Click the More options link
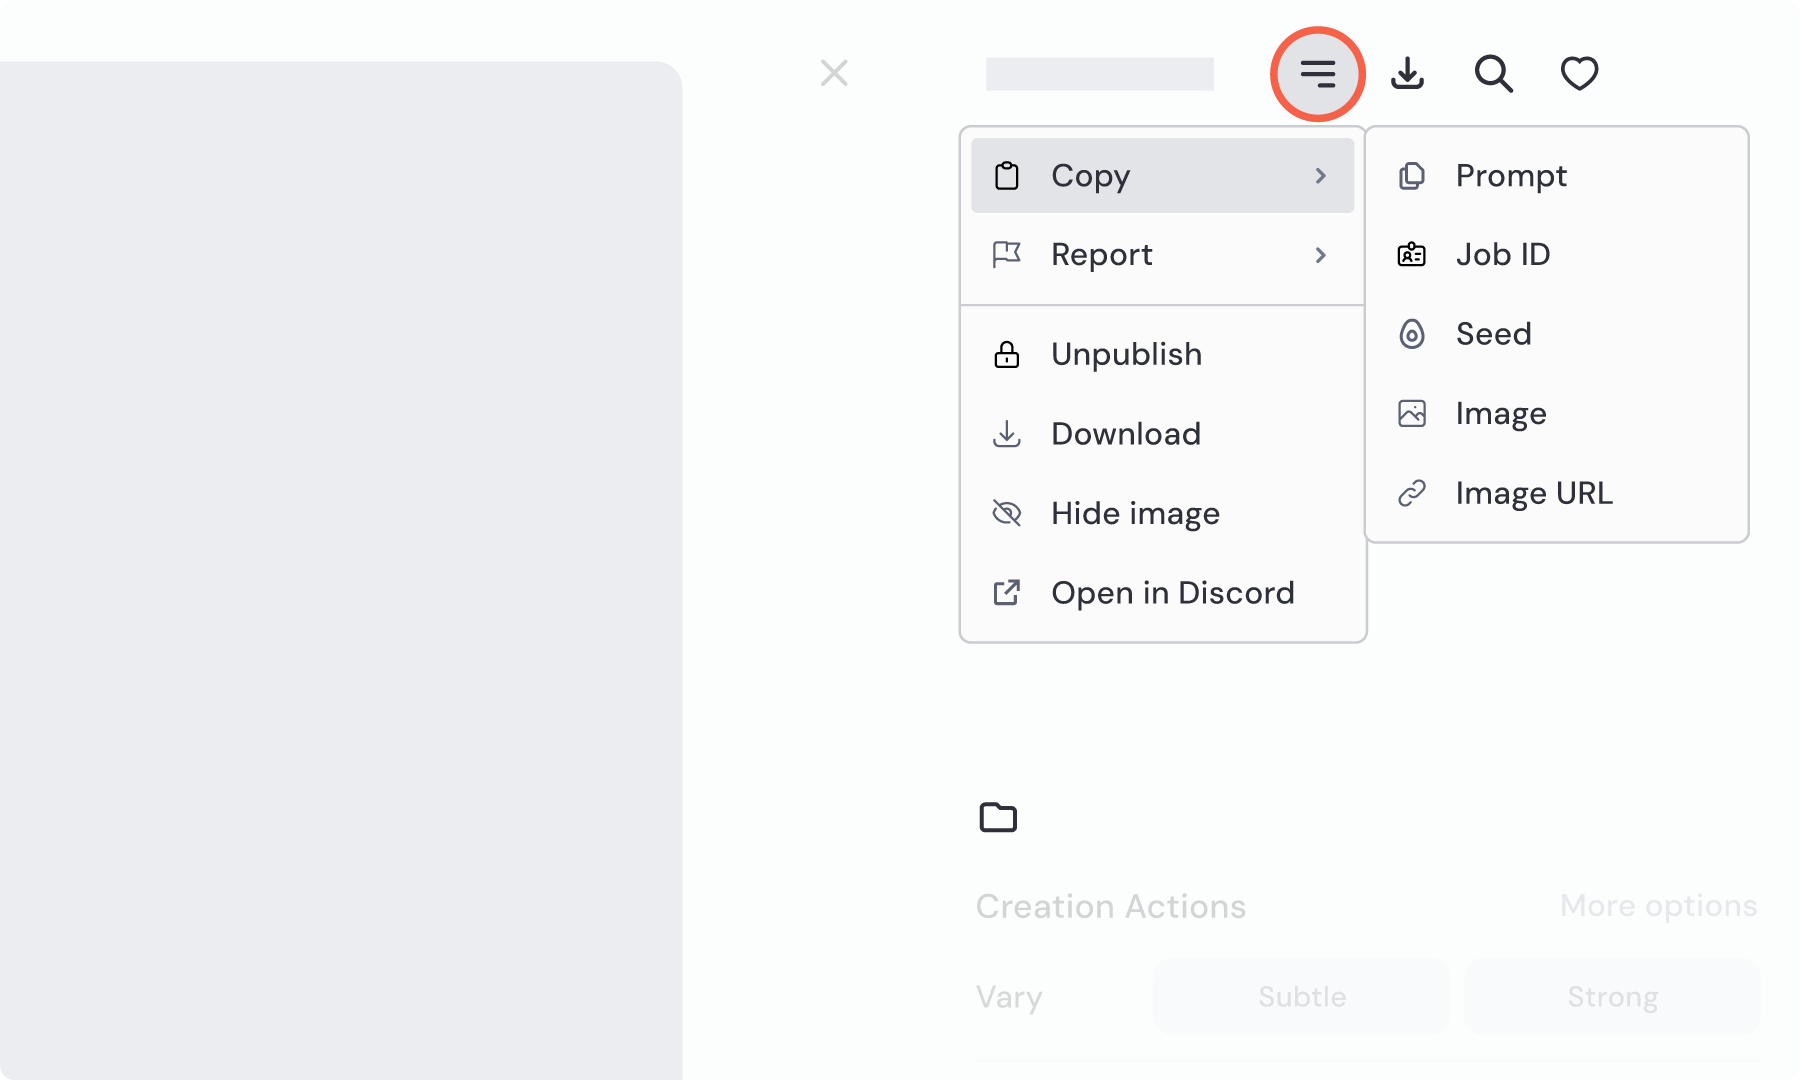 pyautogui.click(x=1657, y=906)
